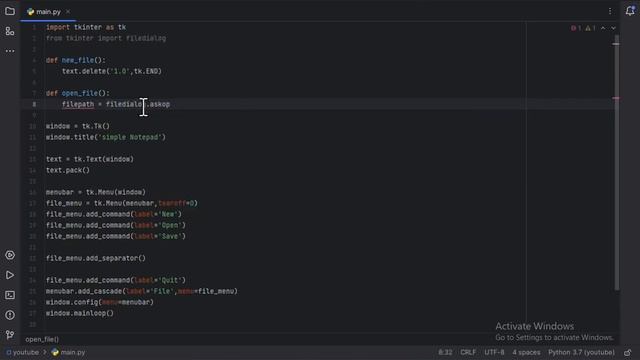Click window.config(menu=menubar) line
640x360 pixels.
point(100,302)
